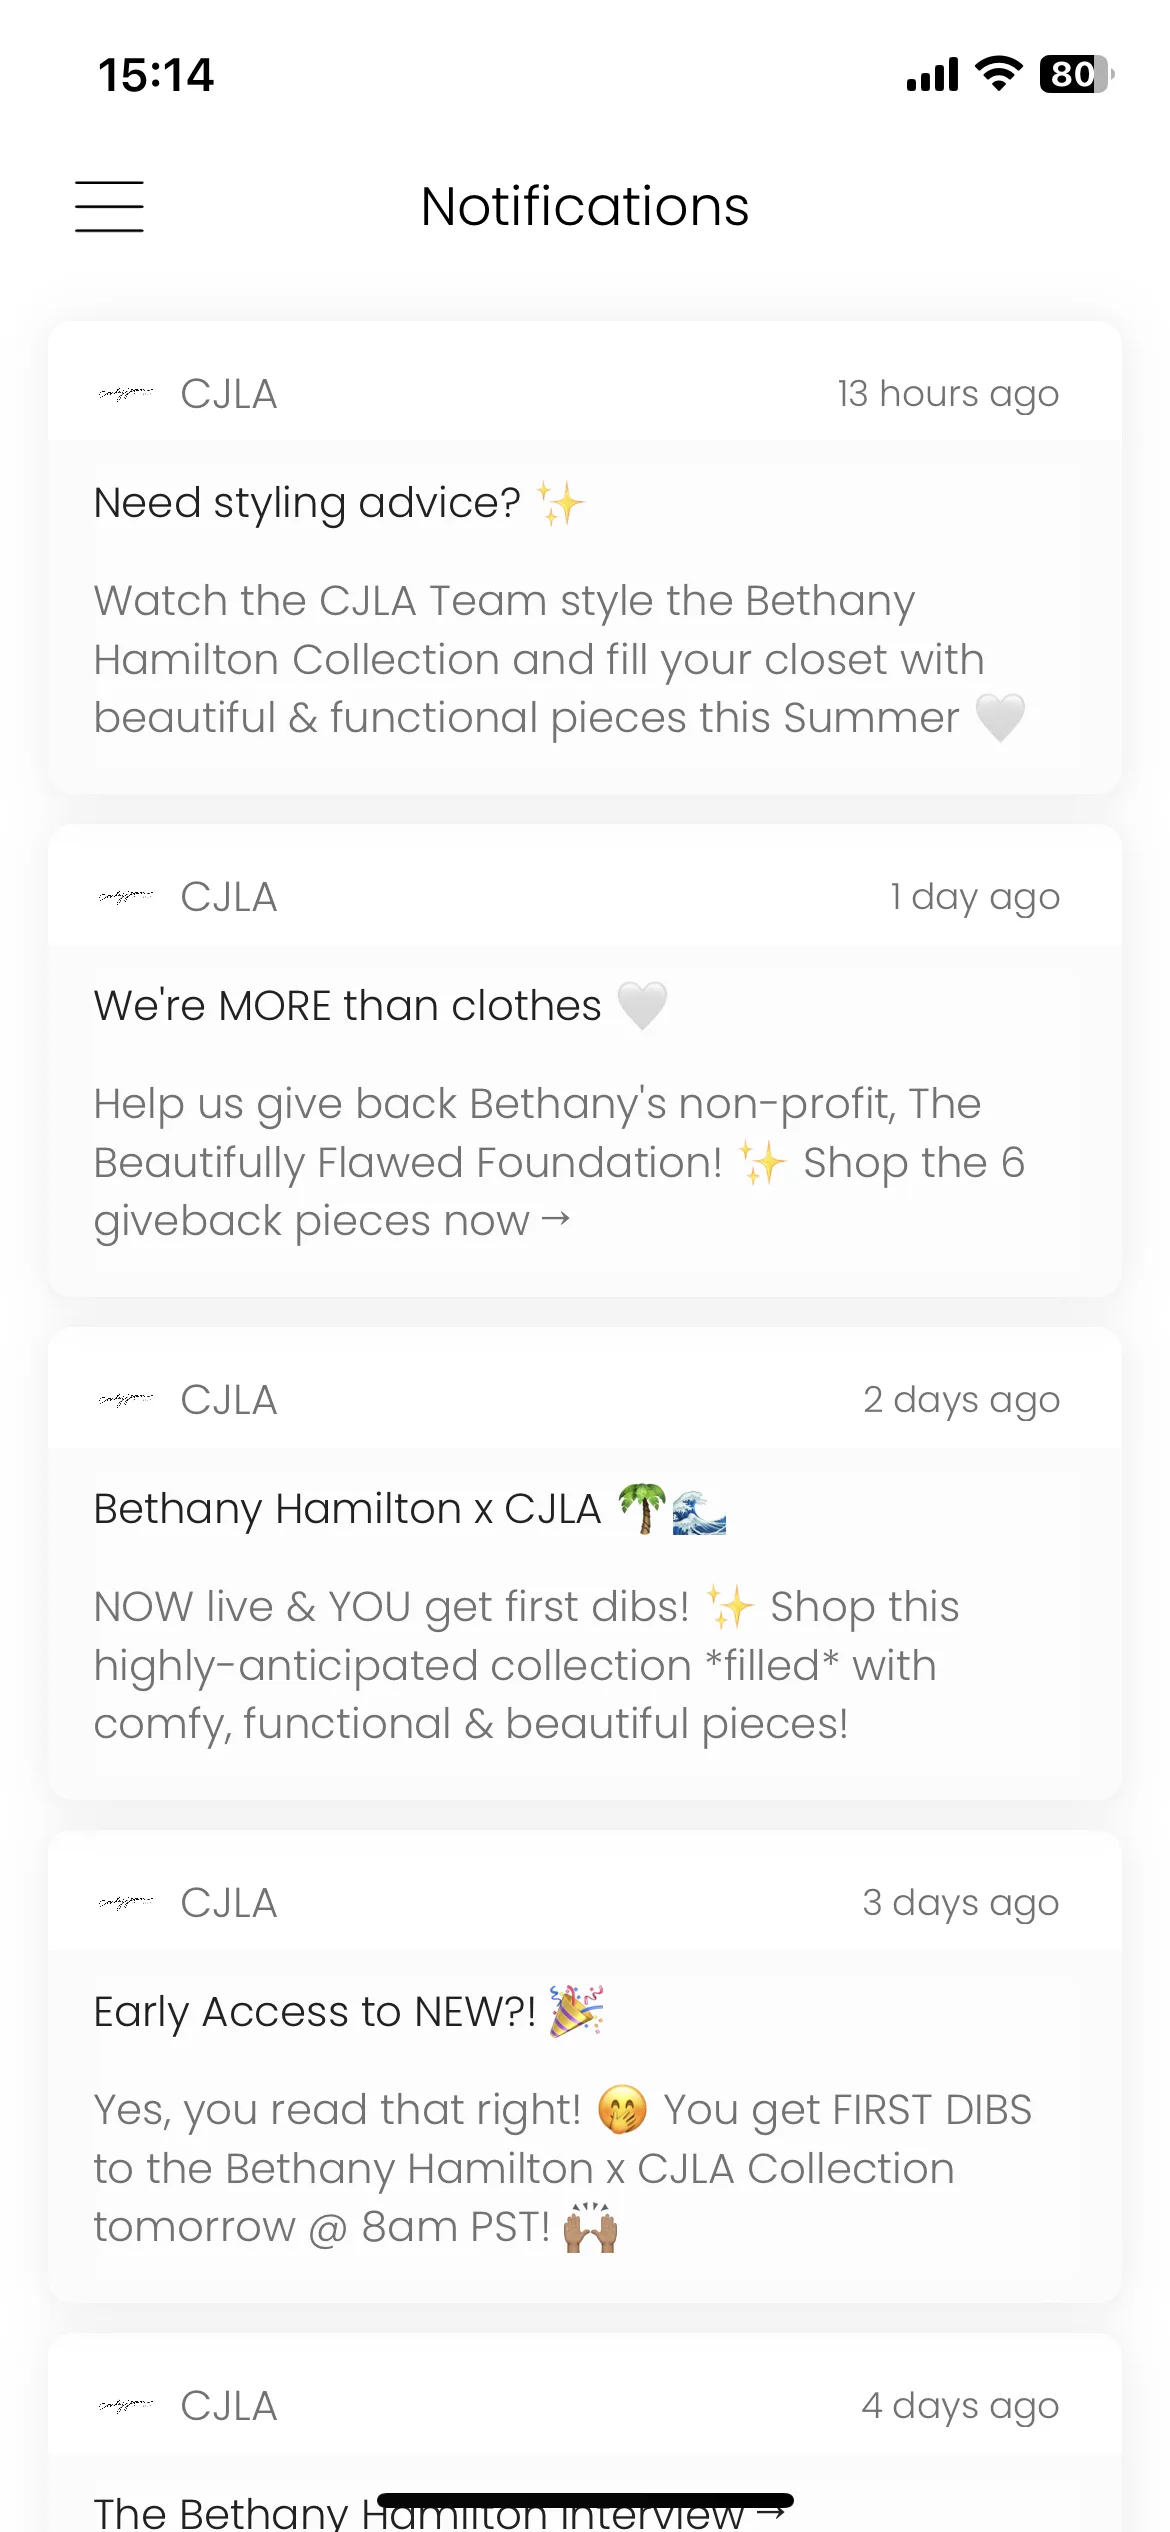Screen dimensions: 1170x2532
Task: Tap the Notifications page title
Action: (x=585, y=207)
